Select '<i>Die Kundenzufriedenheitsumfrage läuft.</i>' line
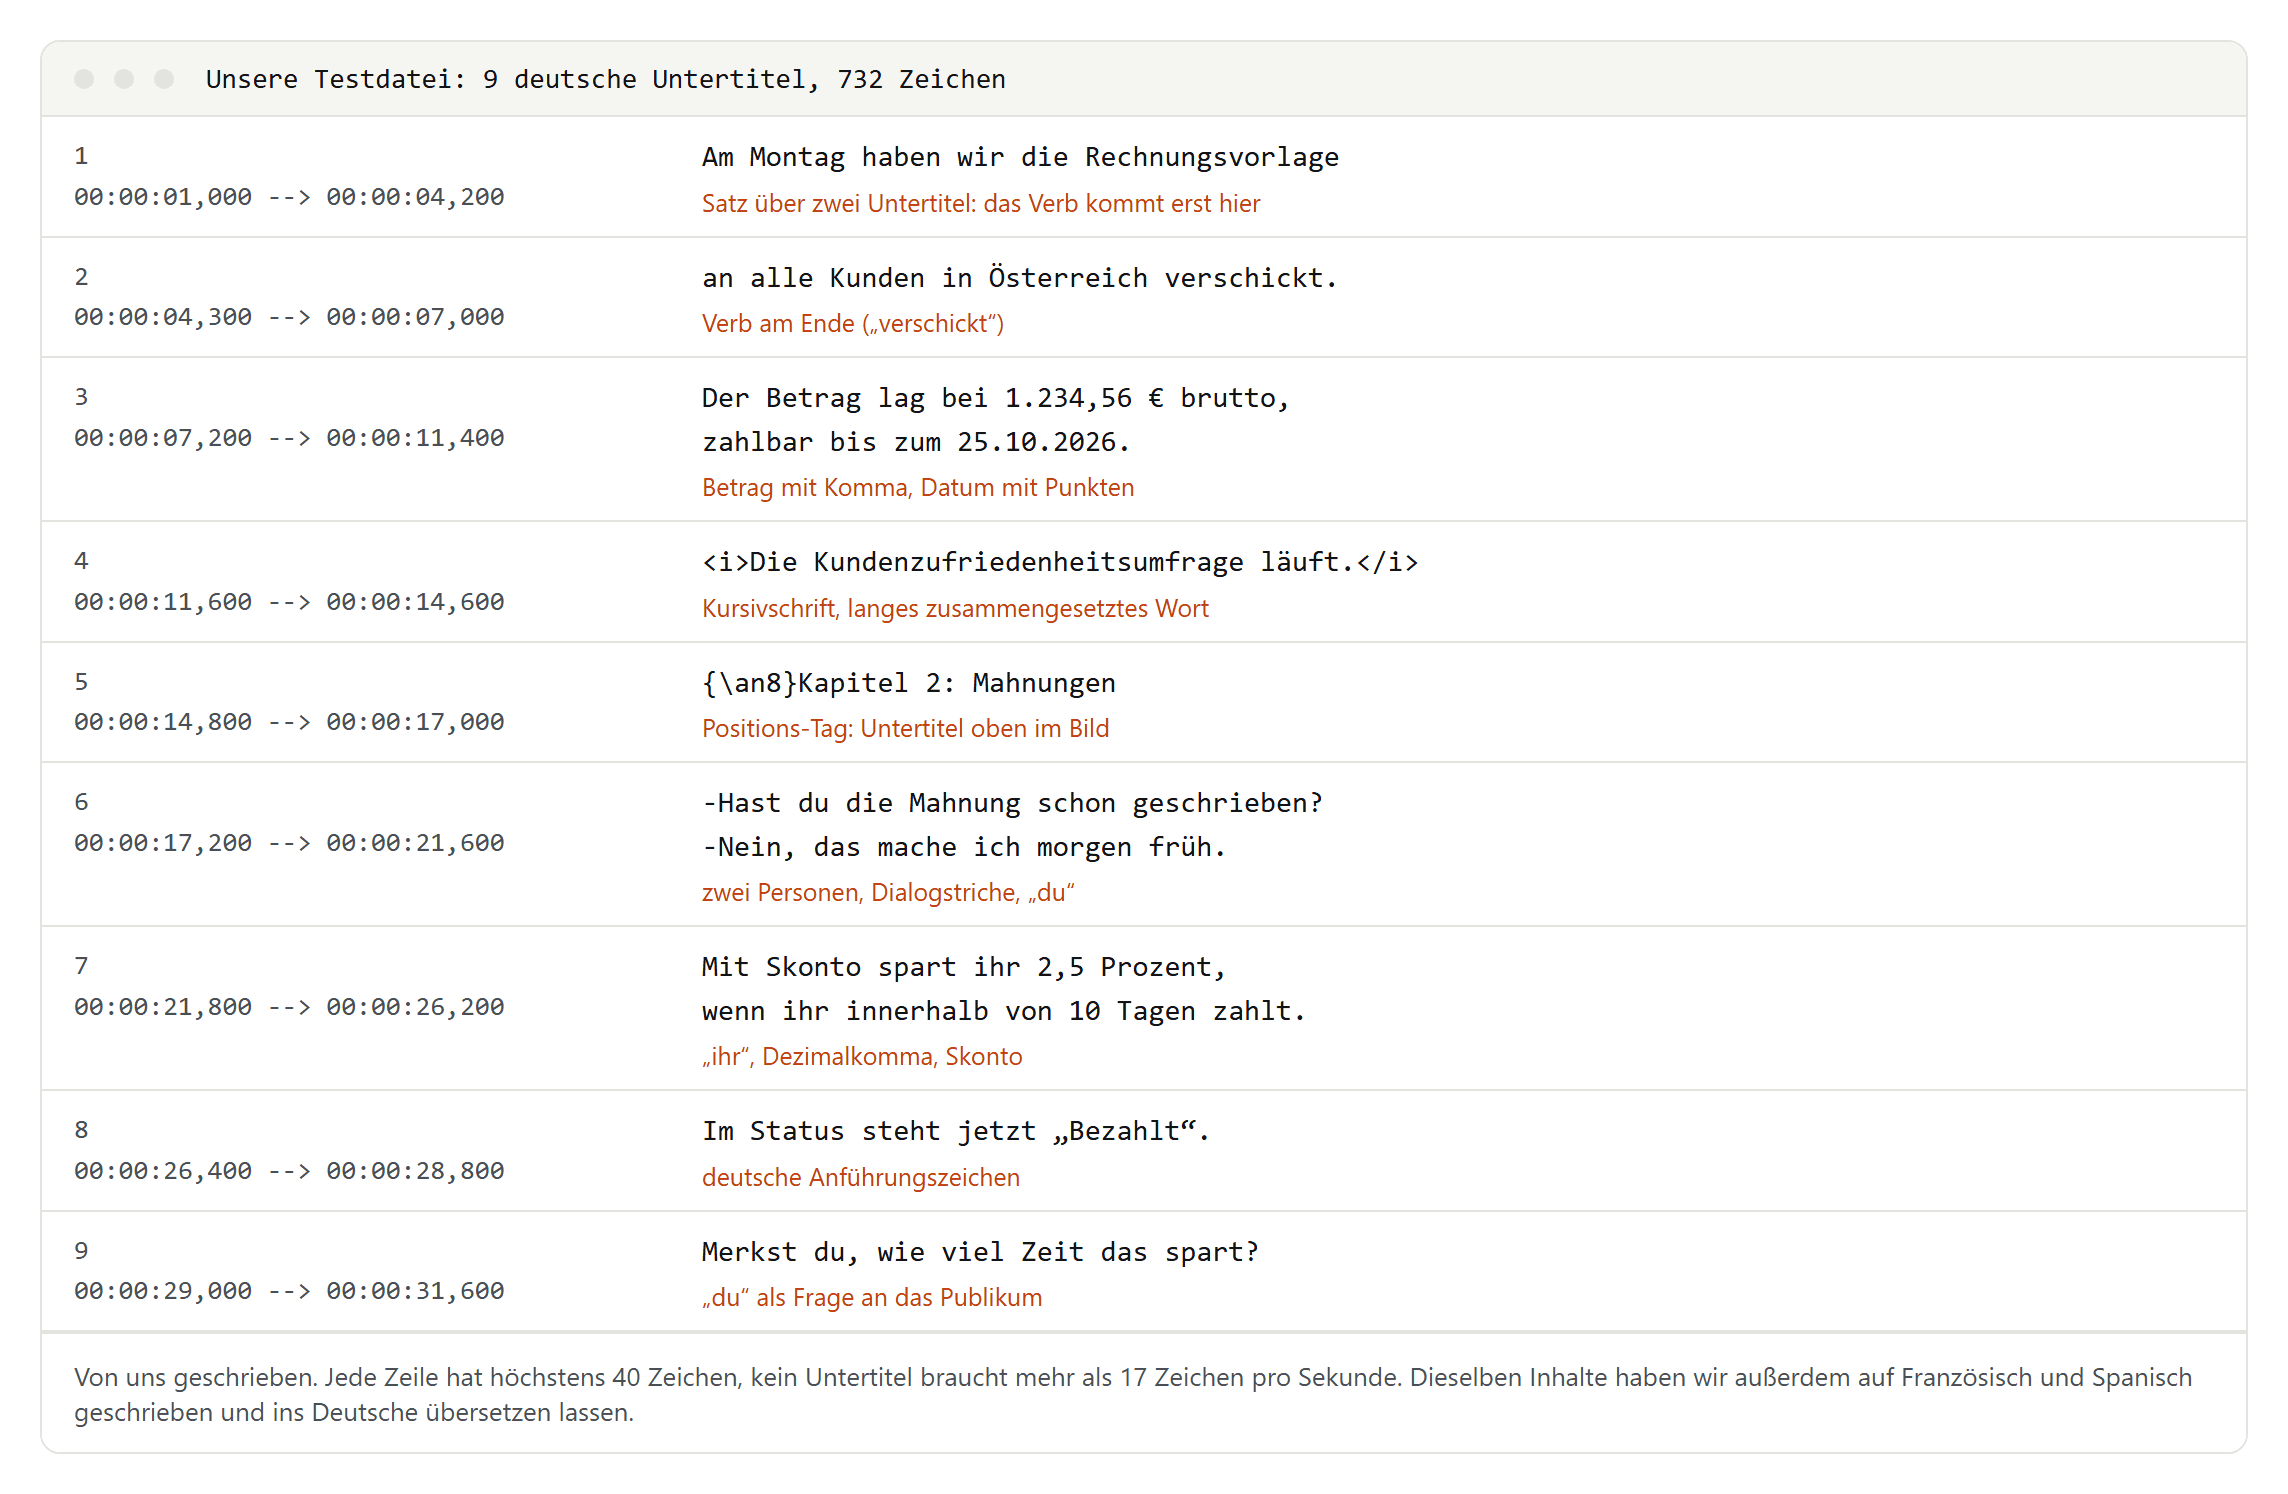 pyautogui.click(x=1060, y=562)
